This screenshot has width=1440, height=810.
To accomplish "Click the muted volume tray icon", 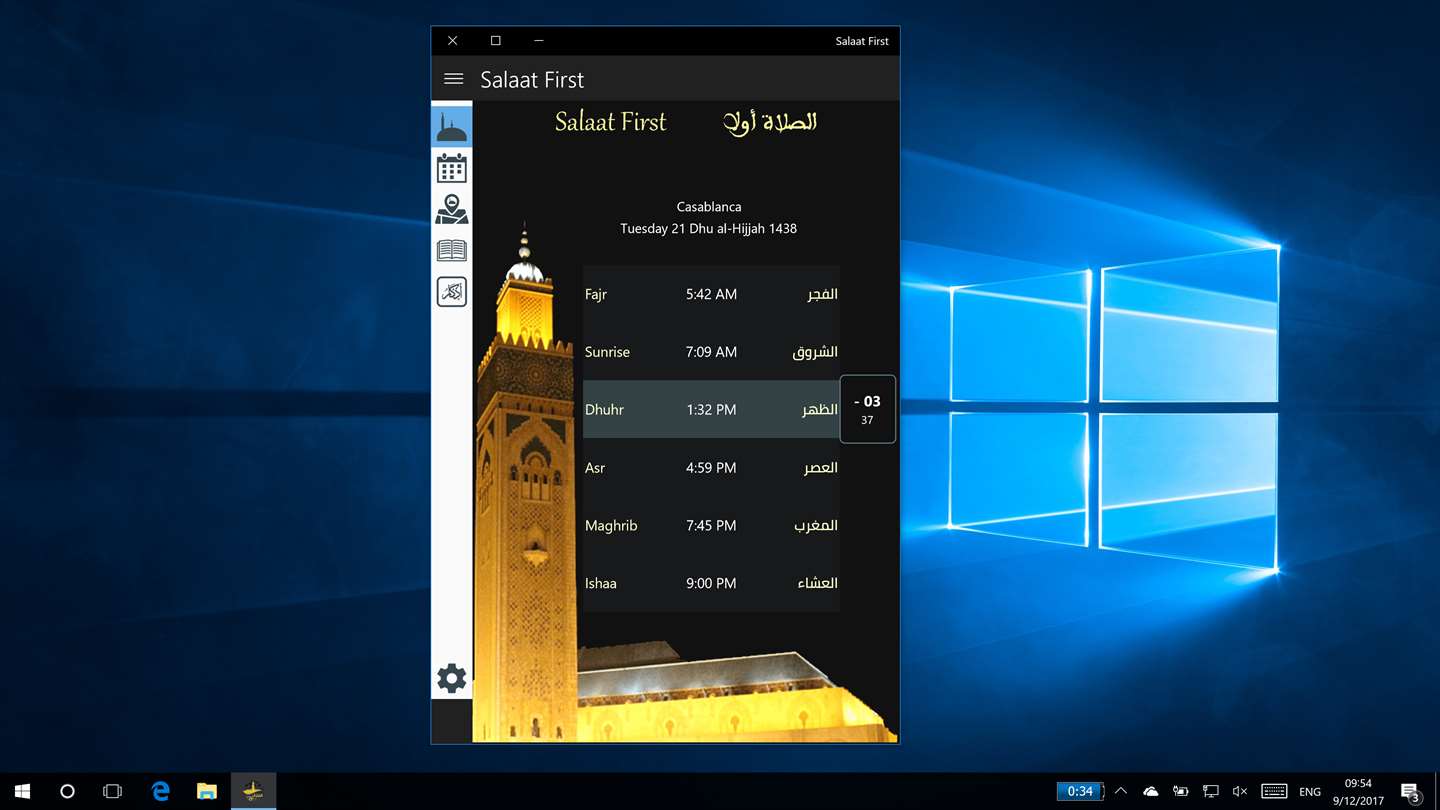I will pos(1240,791).
